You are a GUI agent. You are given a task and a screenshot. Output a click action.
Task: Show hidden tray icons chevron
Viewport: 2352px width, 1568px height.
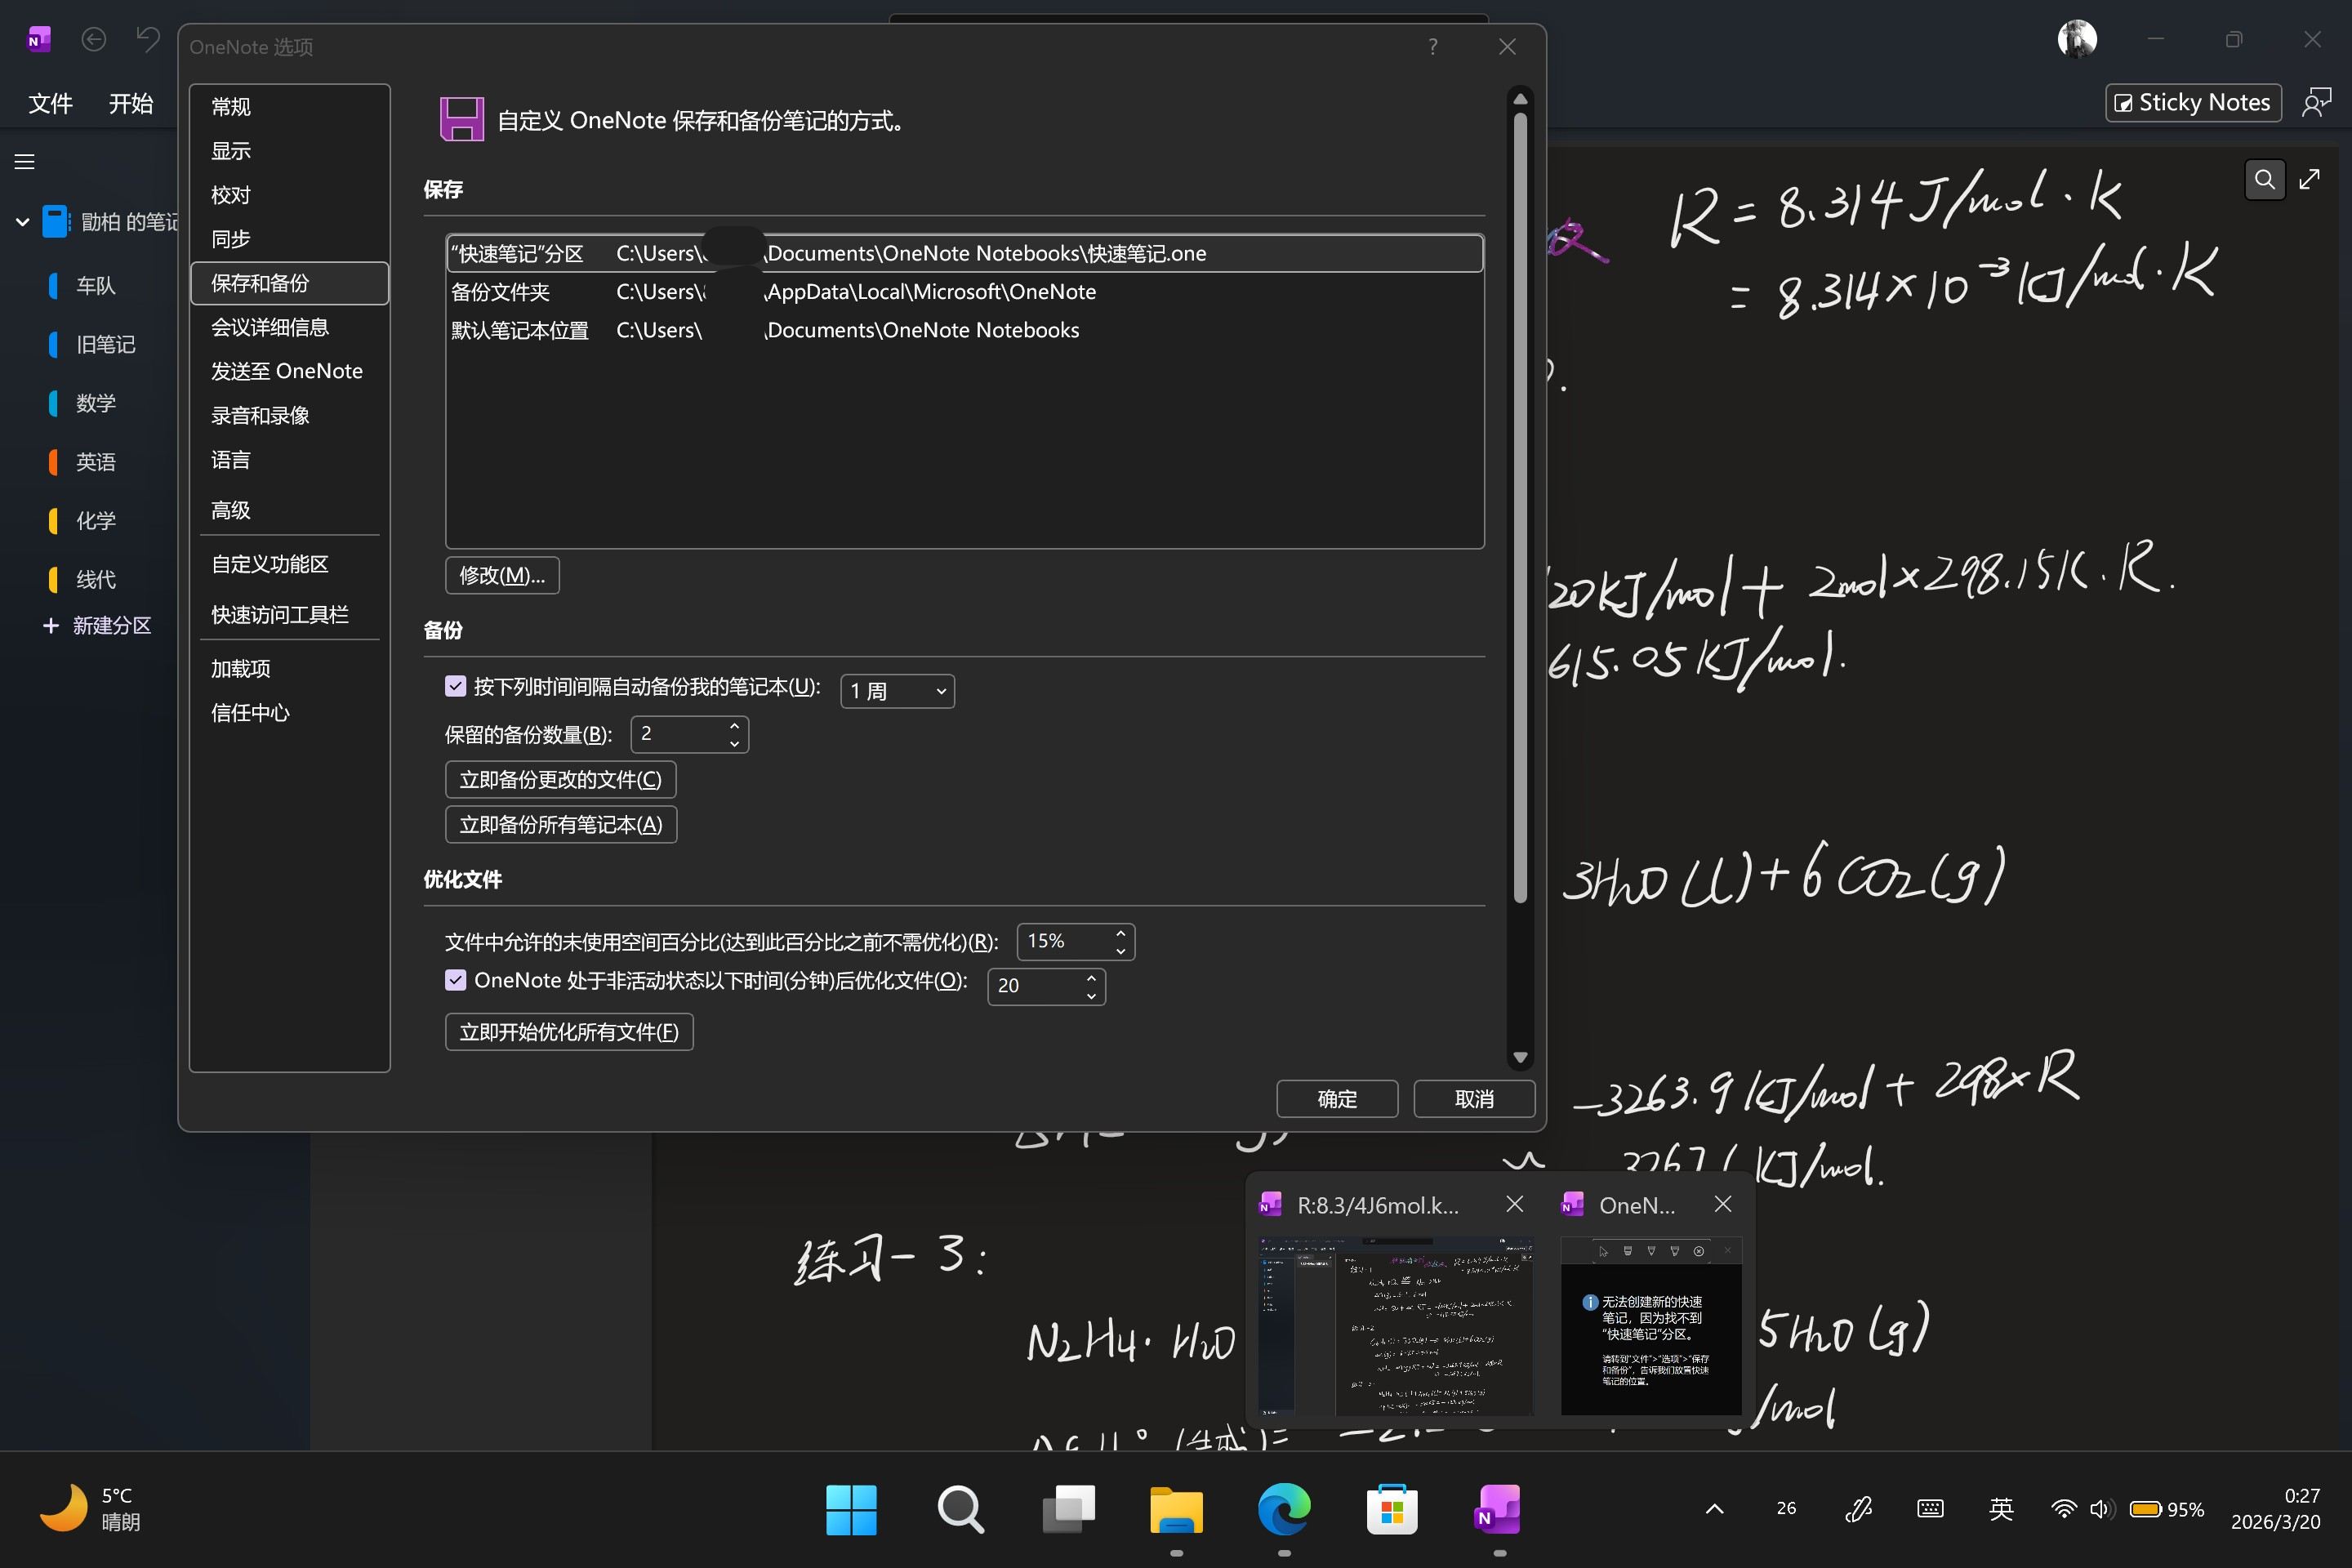1714,1509
